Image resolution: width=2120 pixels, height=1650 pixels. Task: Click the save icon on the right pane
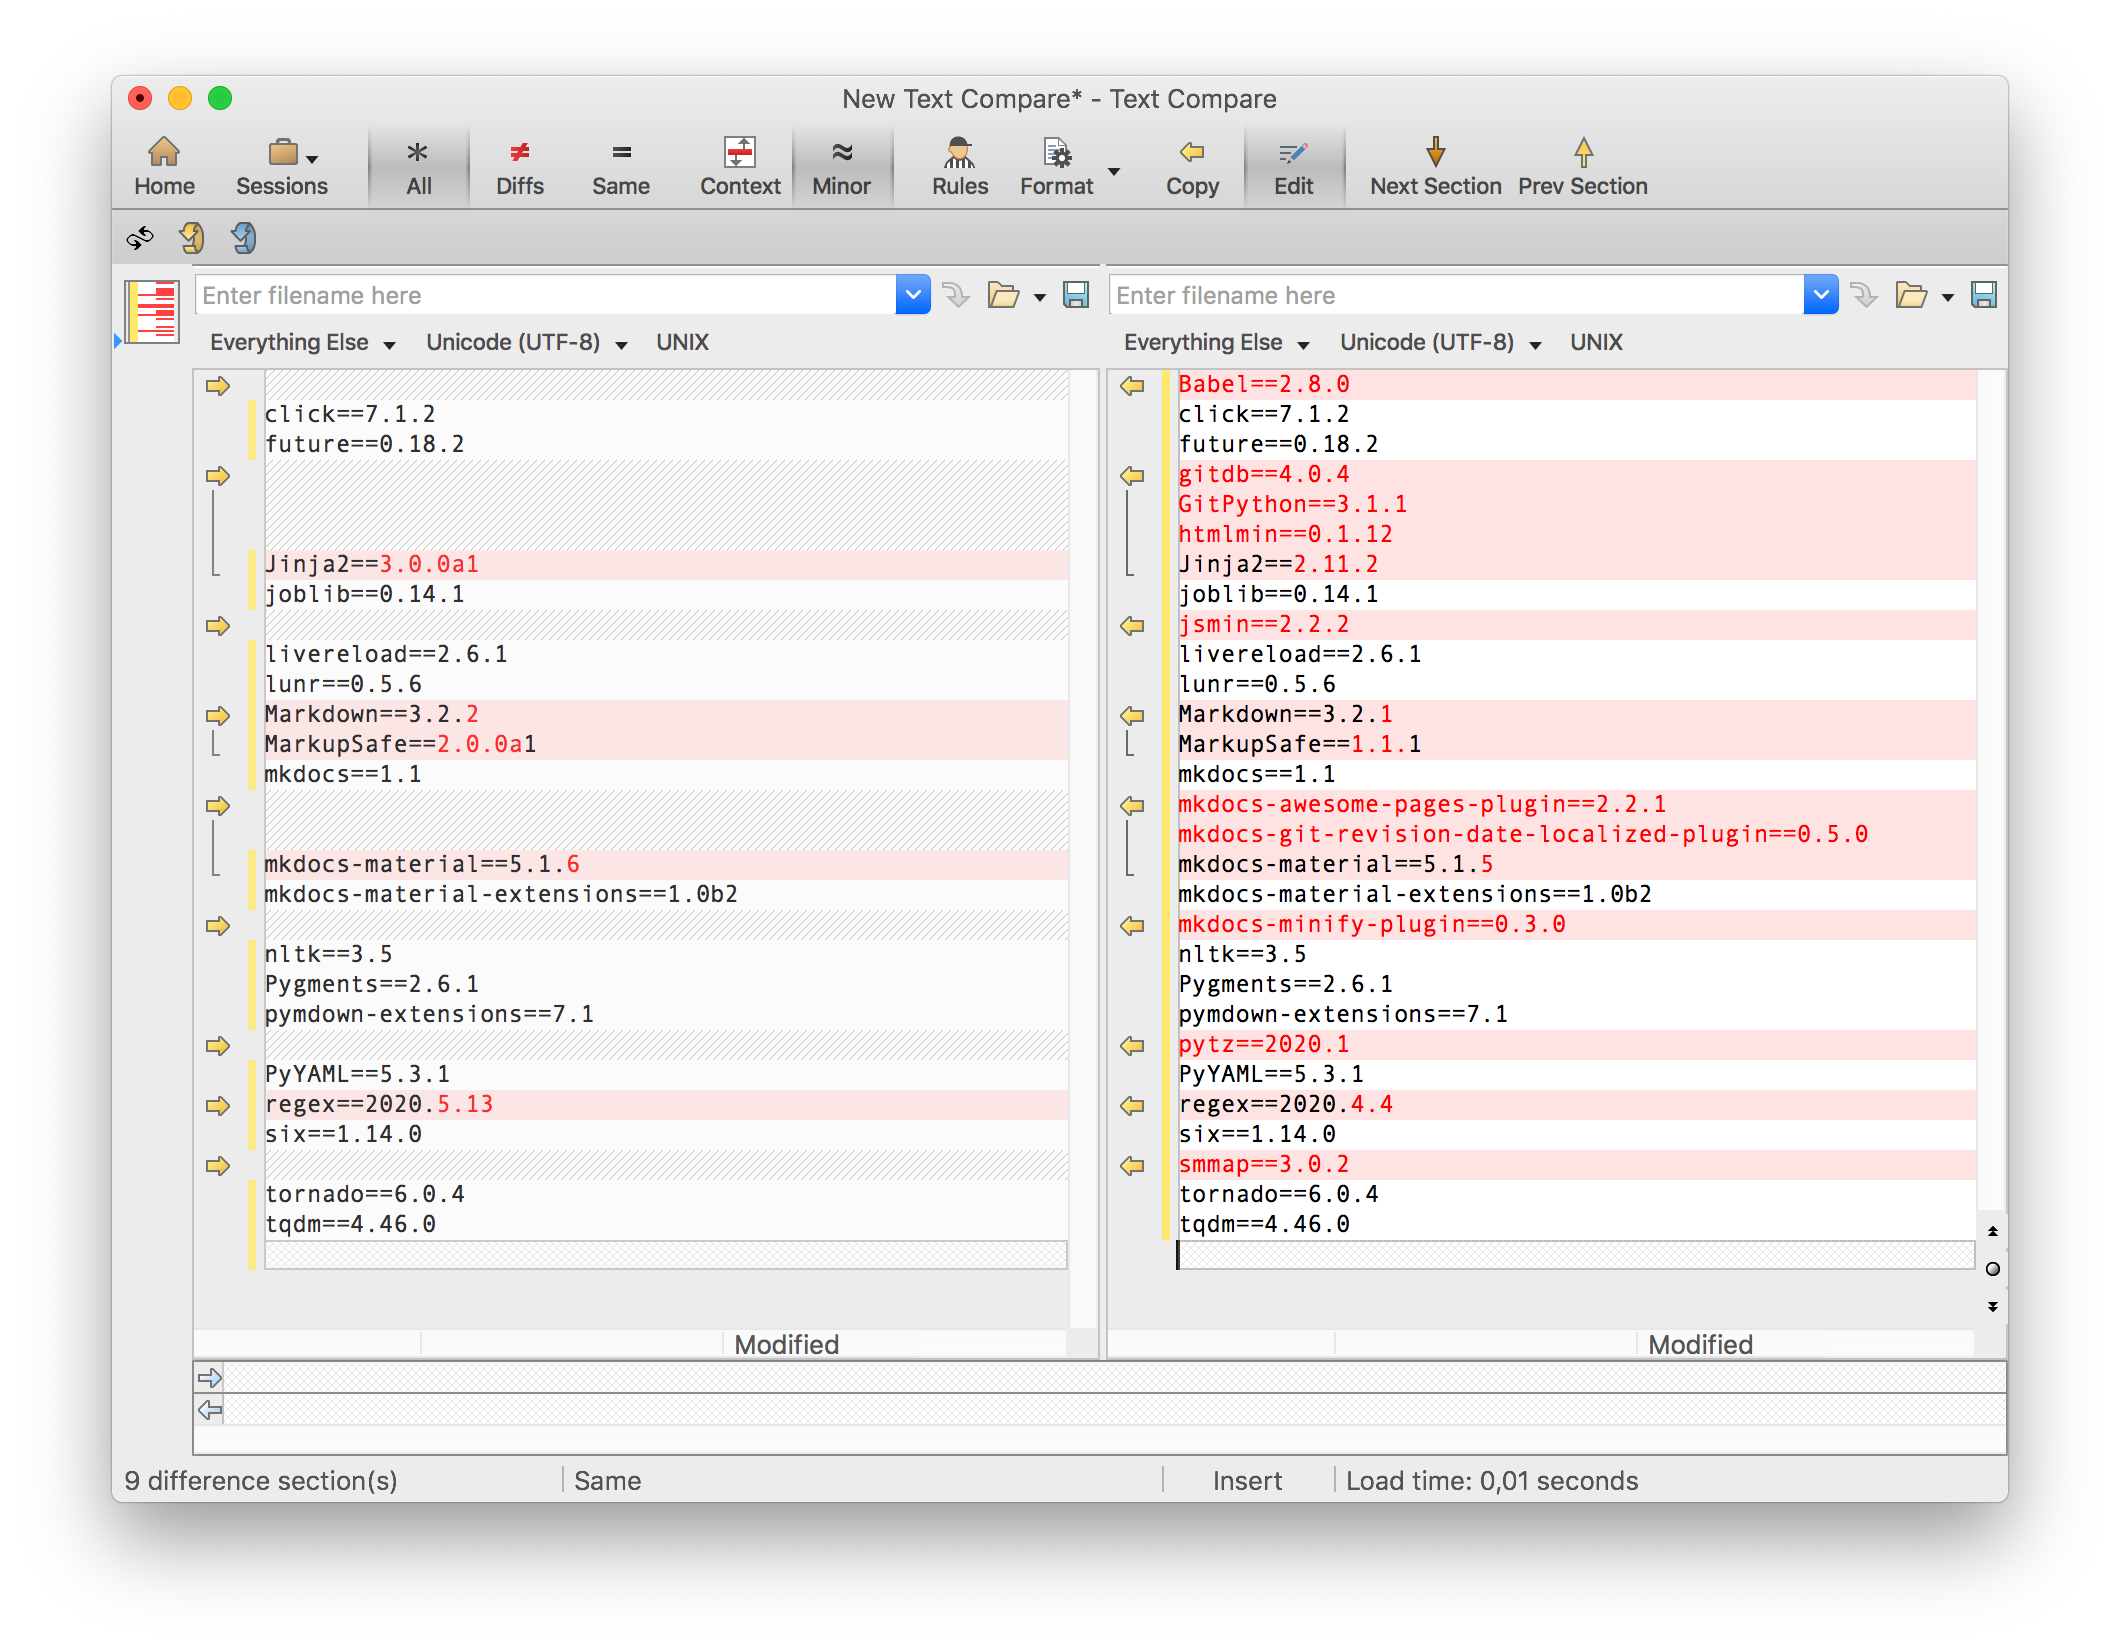(1985, 295)
